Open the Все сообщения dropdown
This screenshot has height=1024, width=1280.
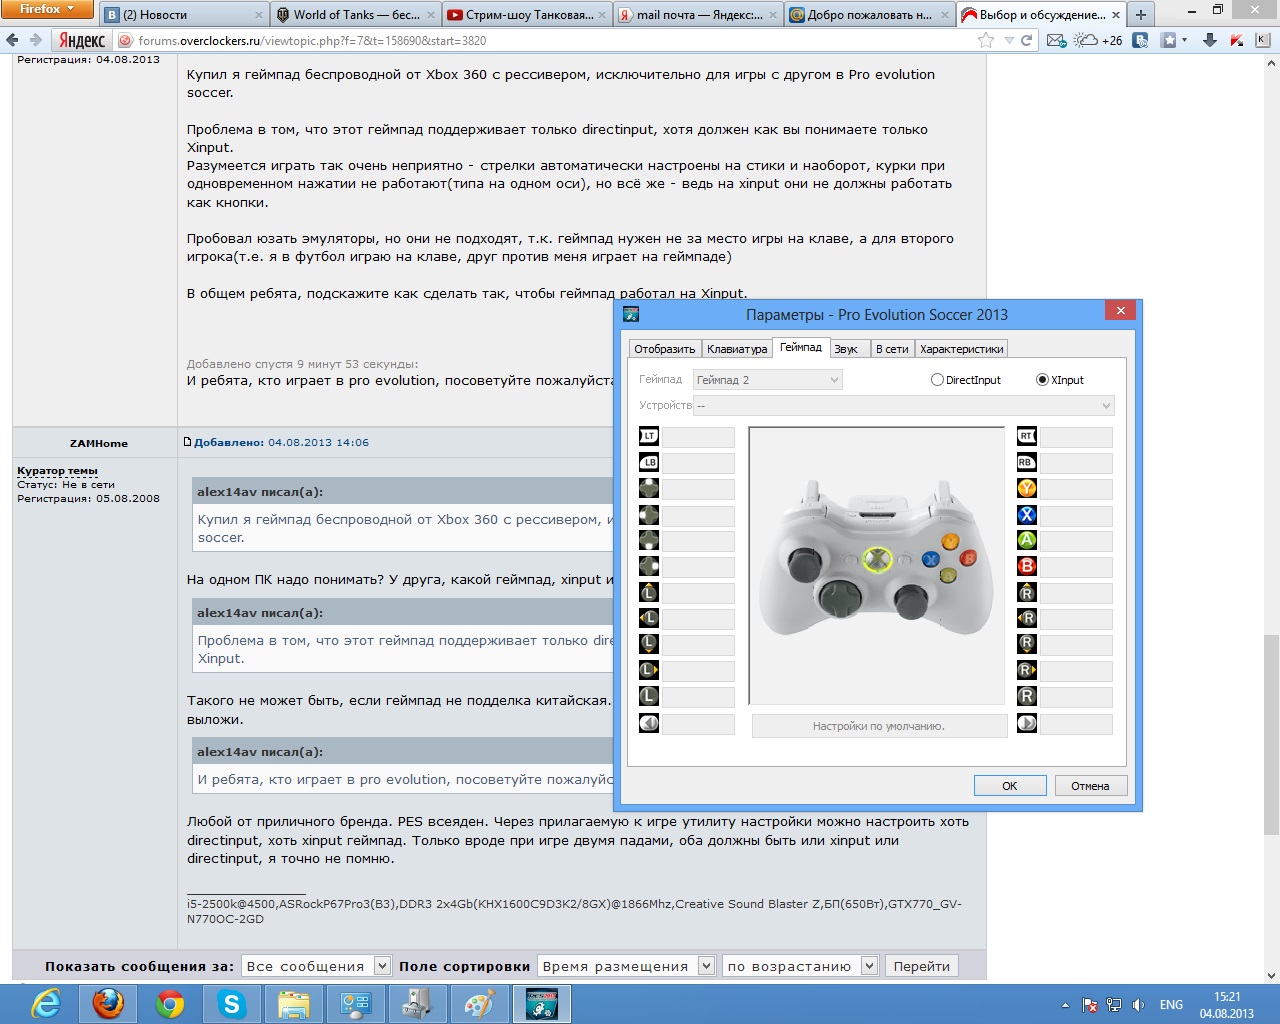tap(316, 966)
